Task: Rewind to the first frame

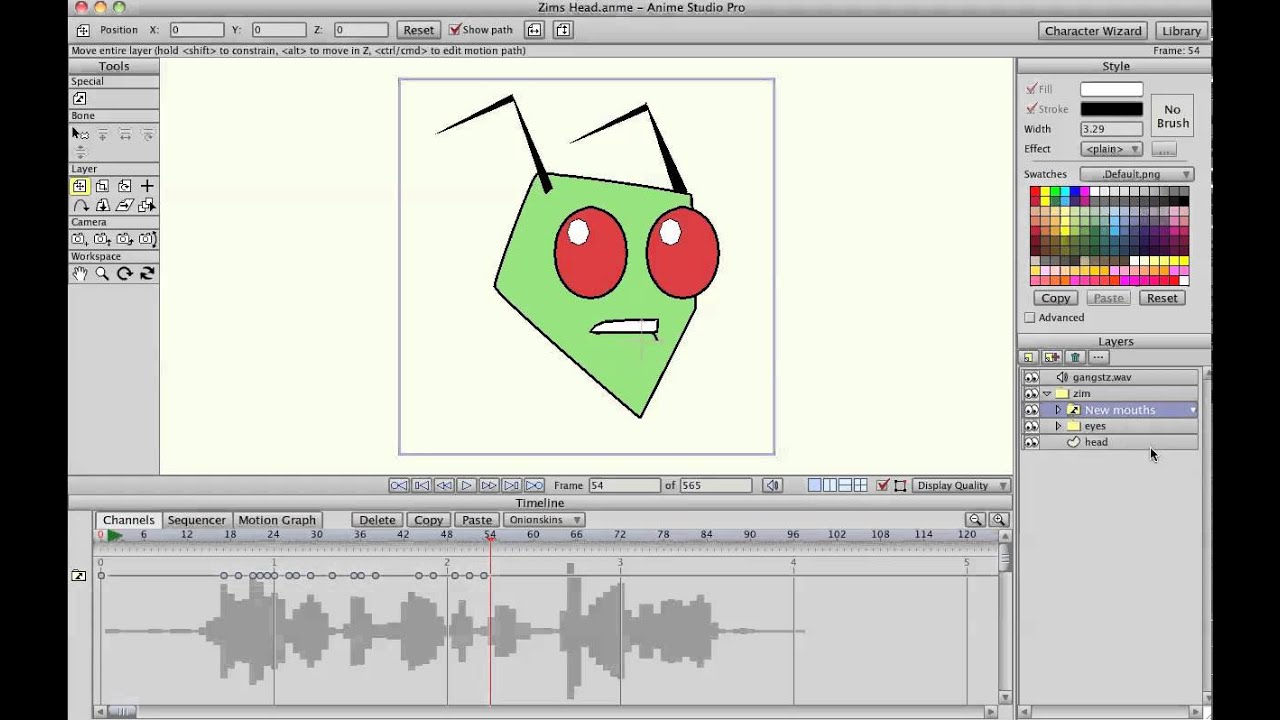Action: point(398,485)
